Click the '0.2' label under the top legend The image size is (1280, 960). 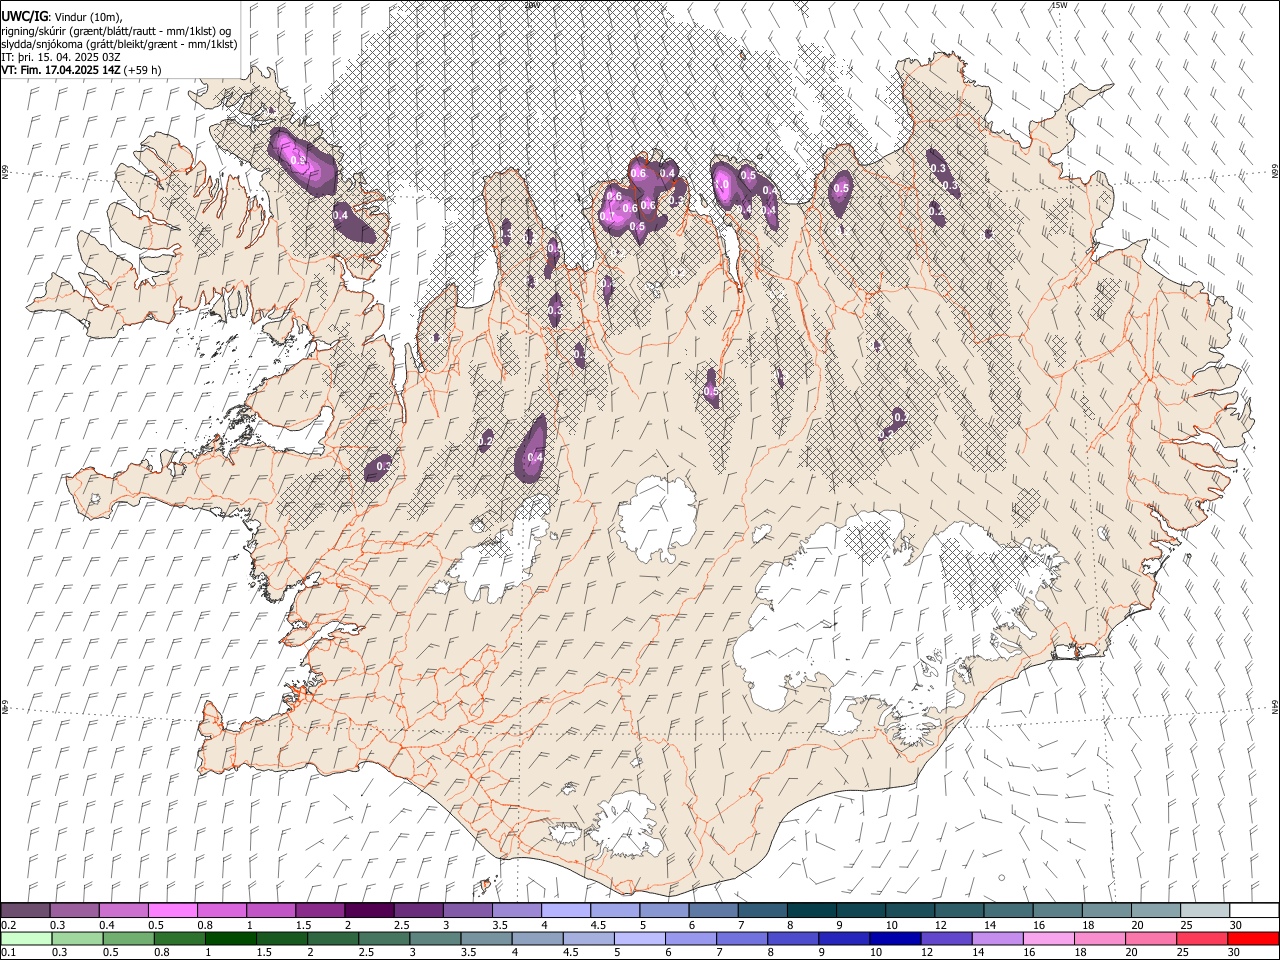point(8,925)
